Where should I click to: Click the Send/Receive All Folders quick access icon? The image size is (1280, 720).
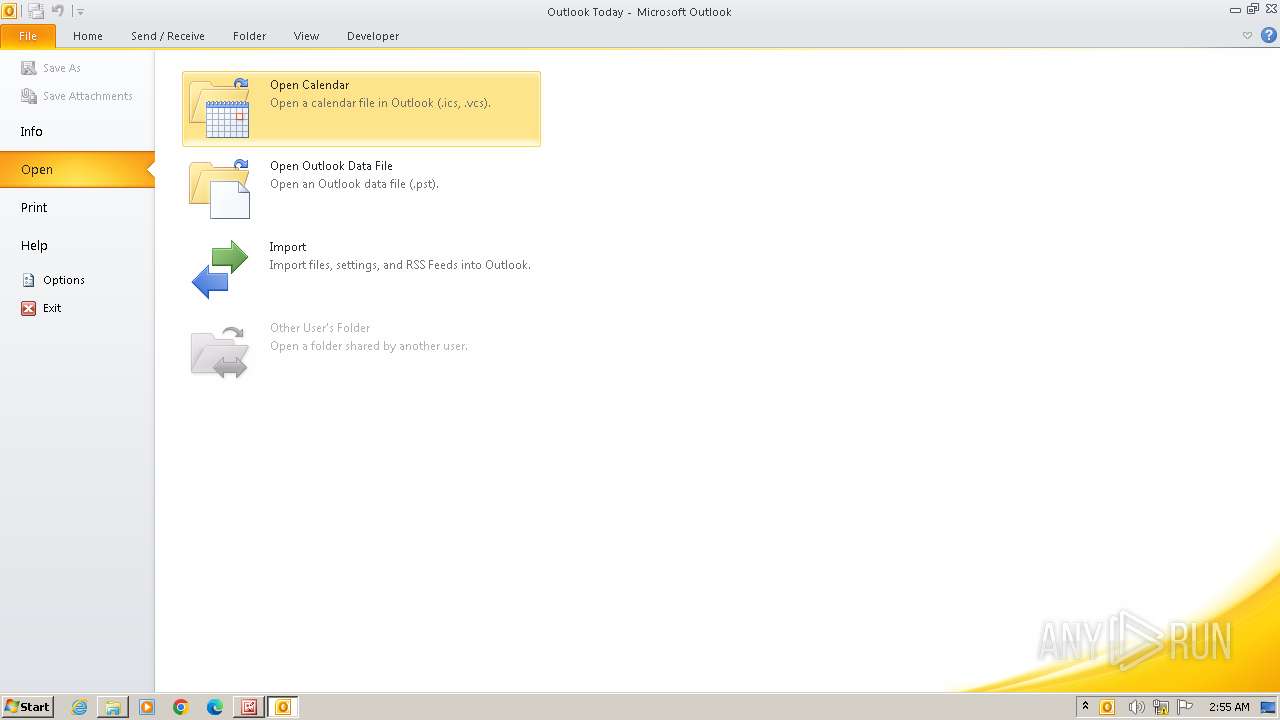(36, 11)
